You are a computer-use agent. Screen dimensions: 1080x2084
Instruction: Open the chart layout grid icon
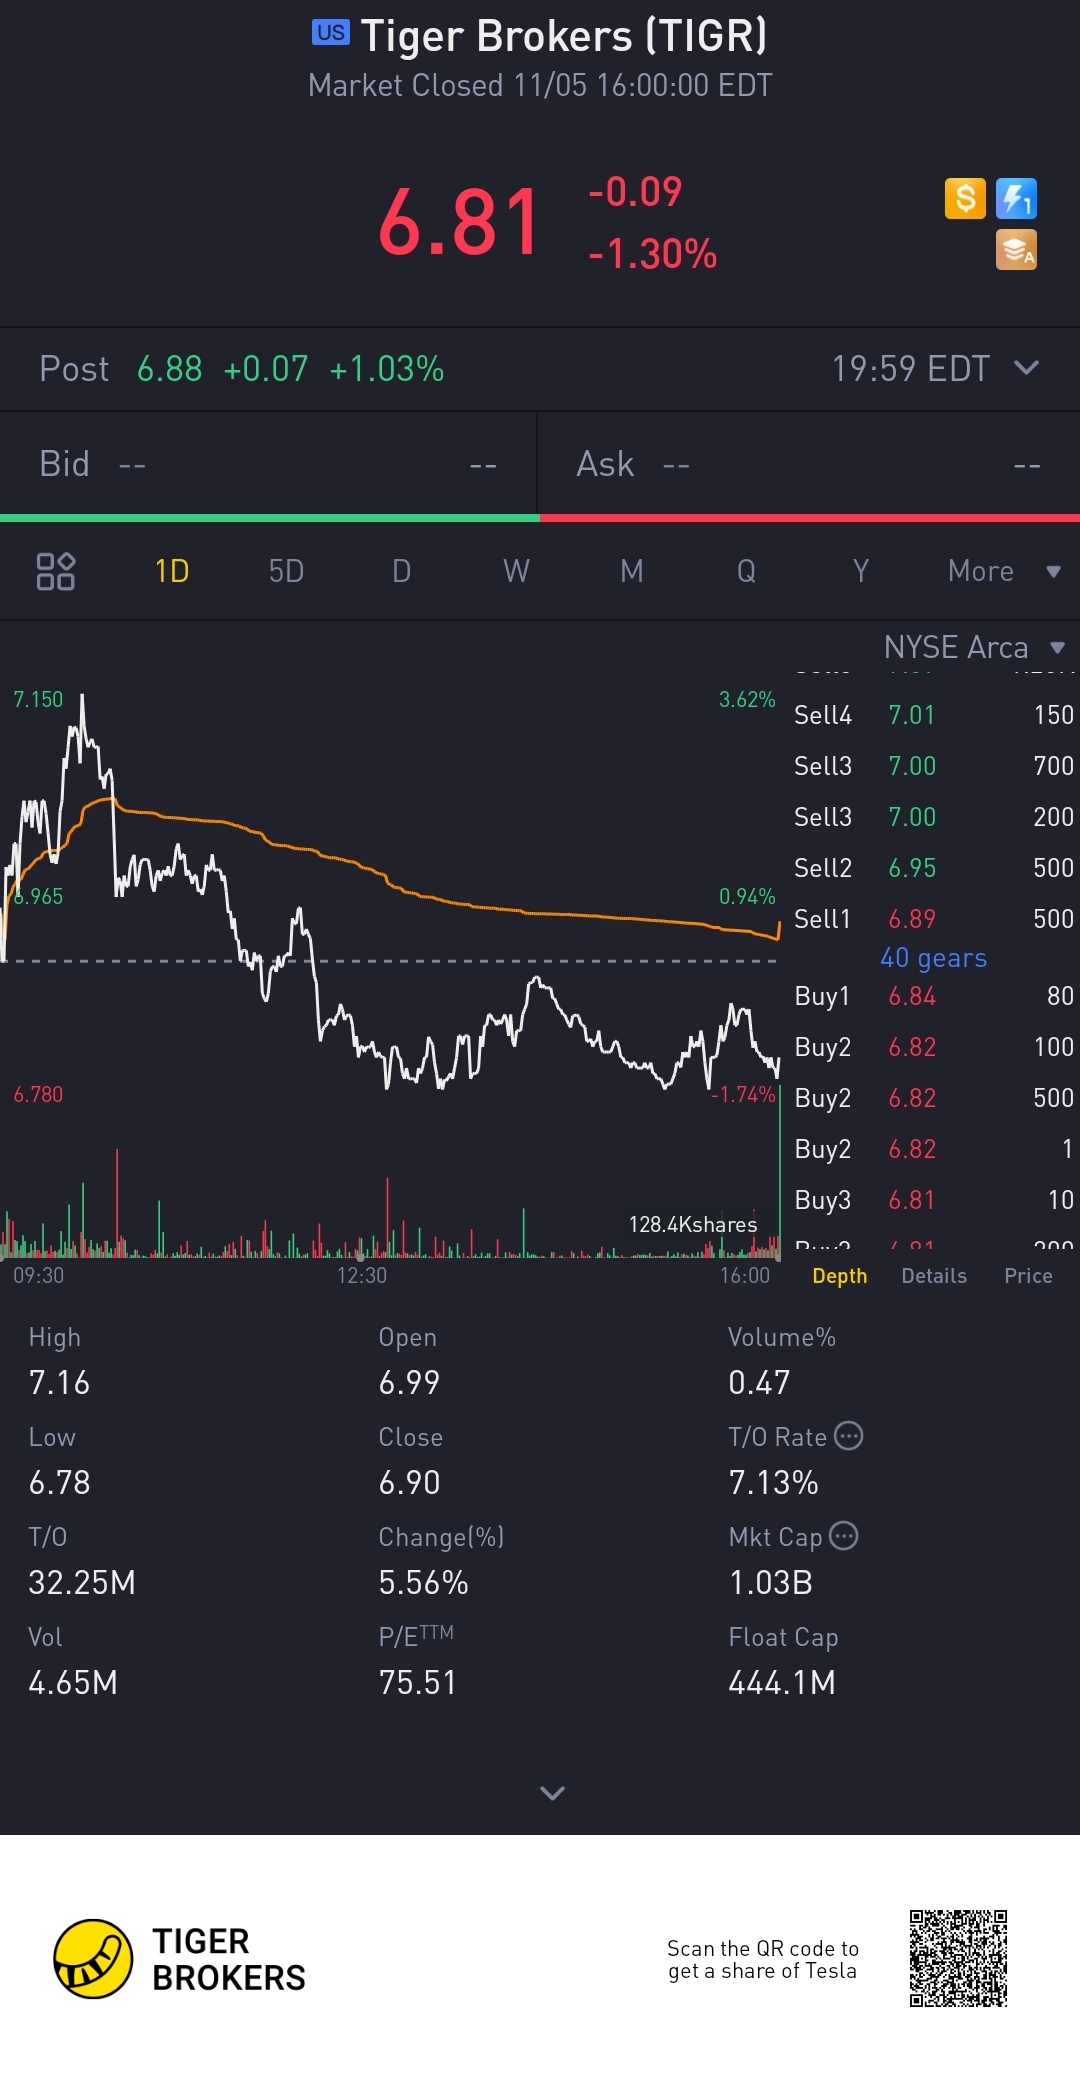click(56, 571)
